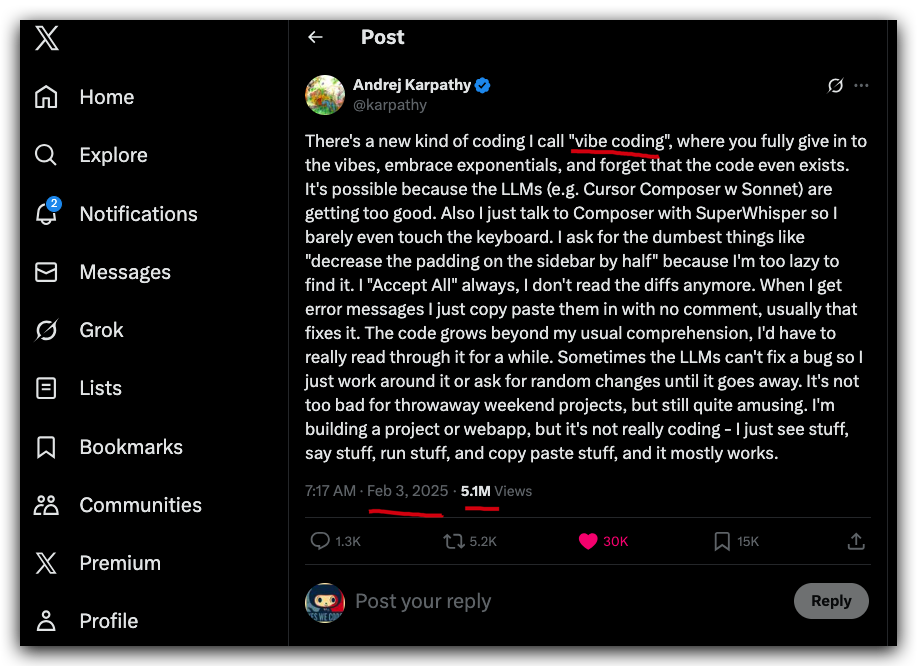Viewport: 917px width, 666px height.
Task: Click Andrej Karpathy's profile picture
Action: click(325, 95)
